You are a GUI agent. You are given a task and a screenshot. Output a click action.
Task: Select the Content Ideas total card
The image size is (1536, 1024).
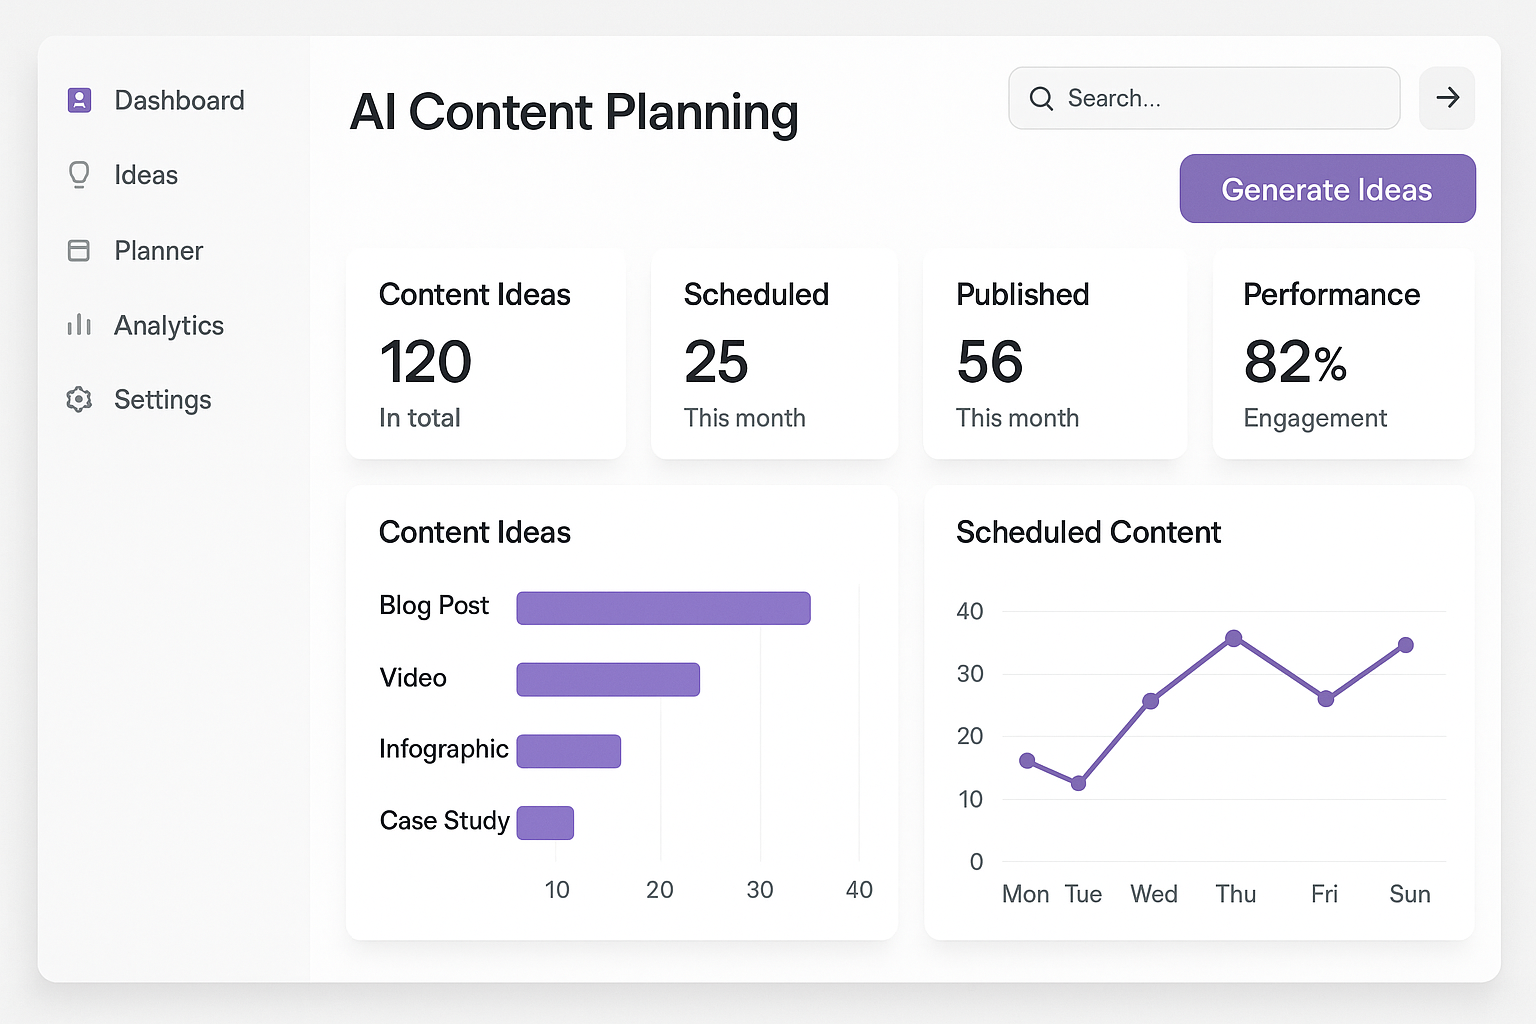point(486,354)
